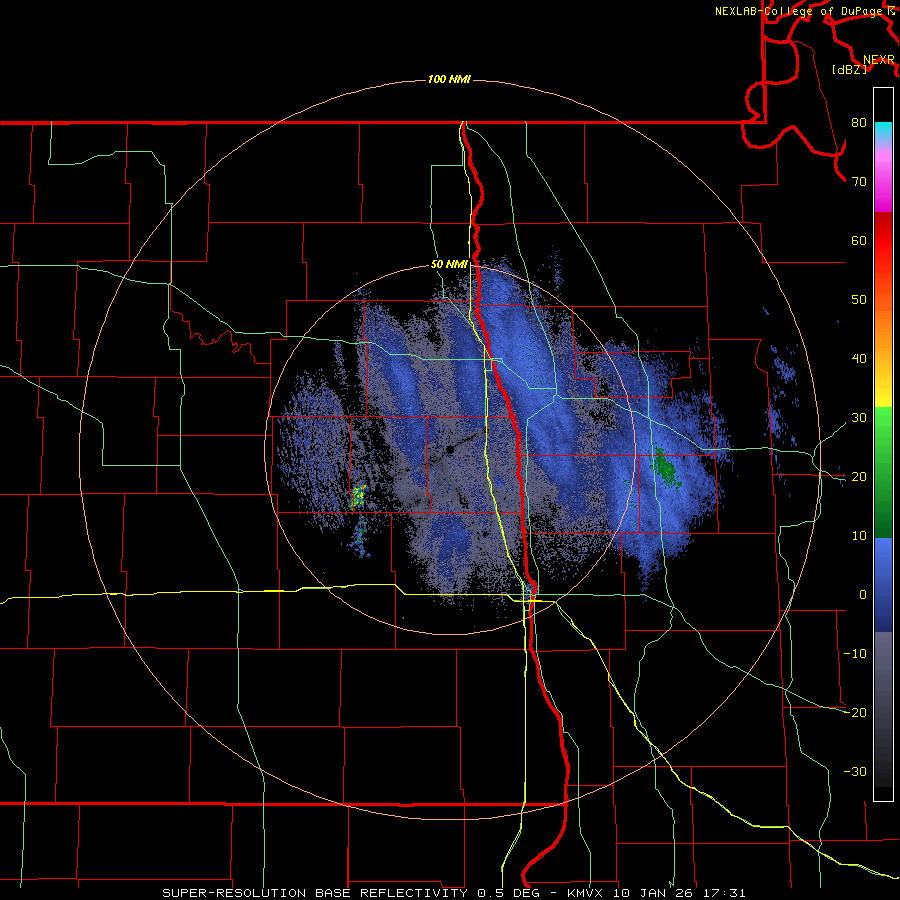Viewport: 900px width, 900px height.
Task: Click the -30 value on the dBZ scale
Action: [855, 772]
